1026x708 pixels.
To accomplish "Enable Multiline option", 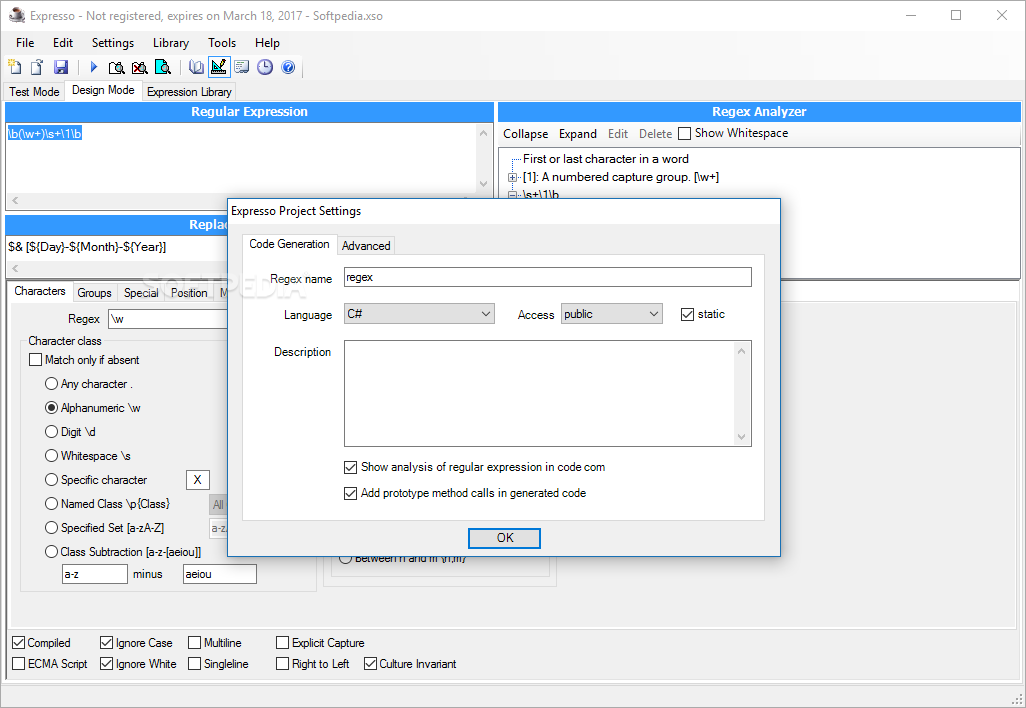I will tap(194, 643).
